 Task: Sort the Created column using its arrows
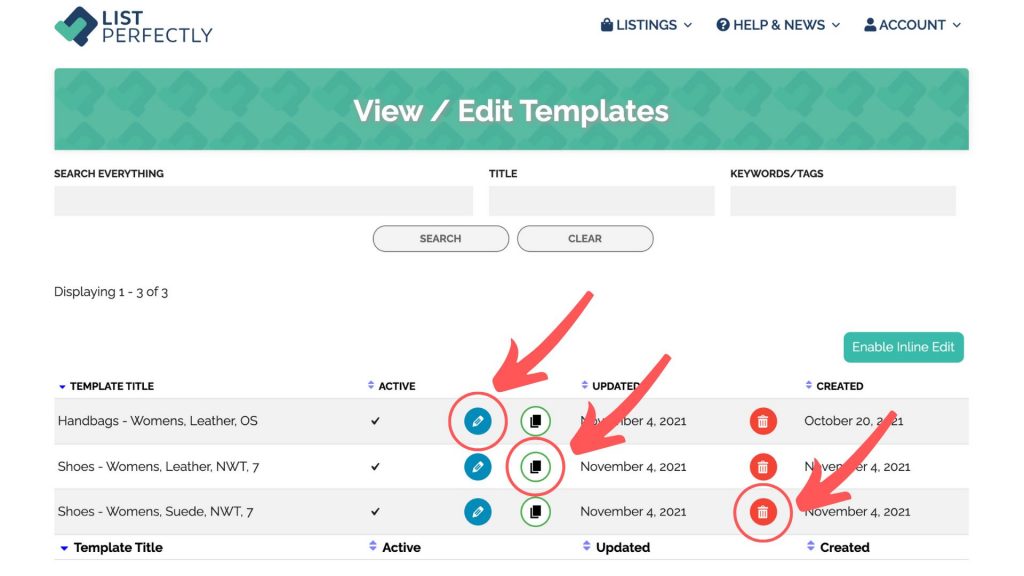pyautogui.click(x=808, y=385)
